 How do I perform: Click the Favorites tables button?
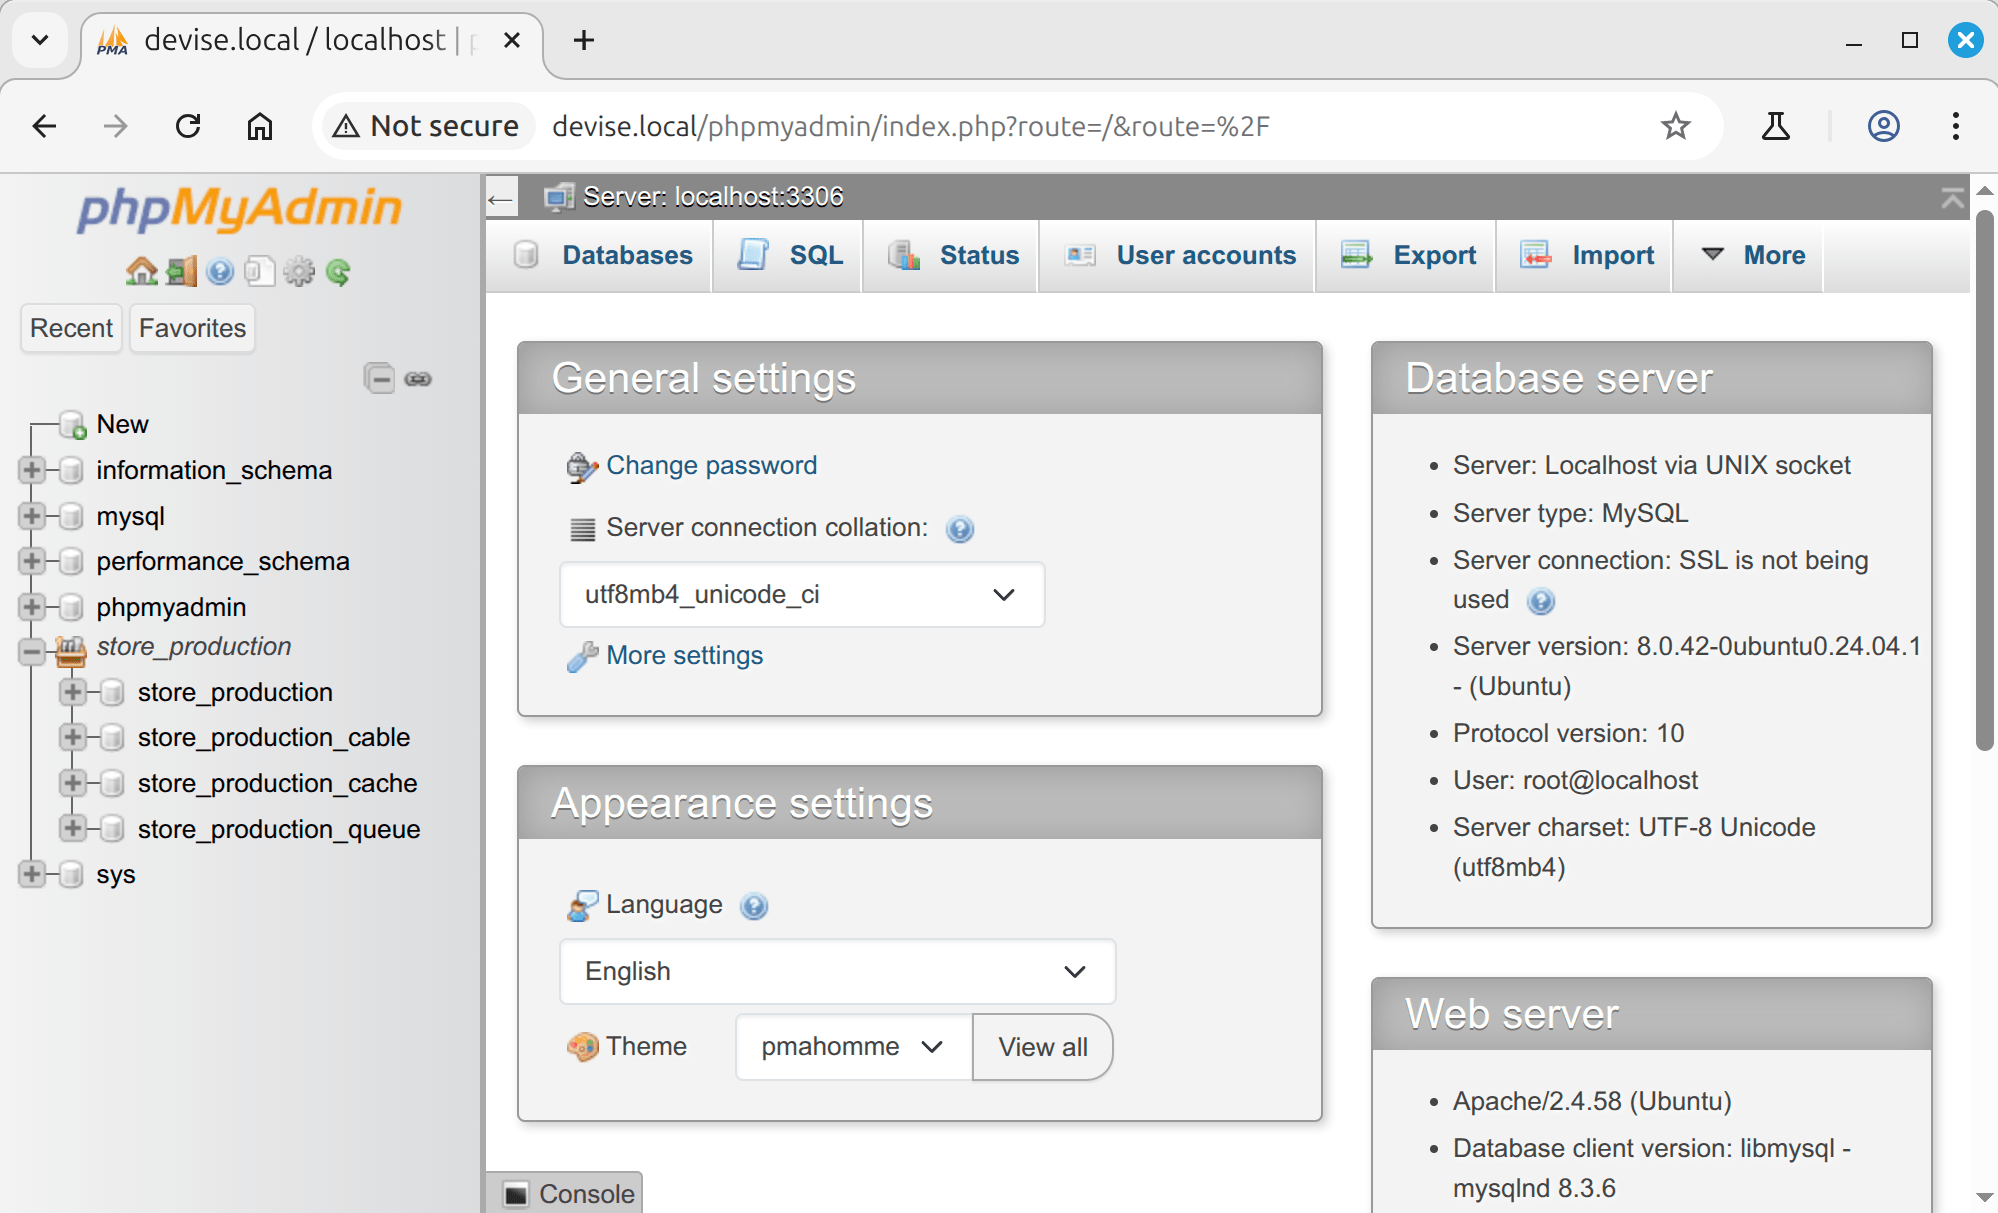tap(192, 328)
